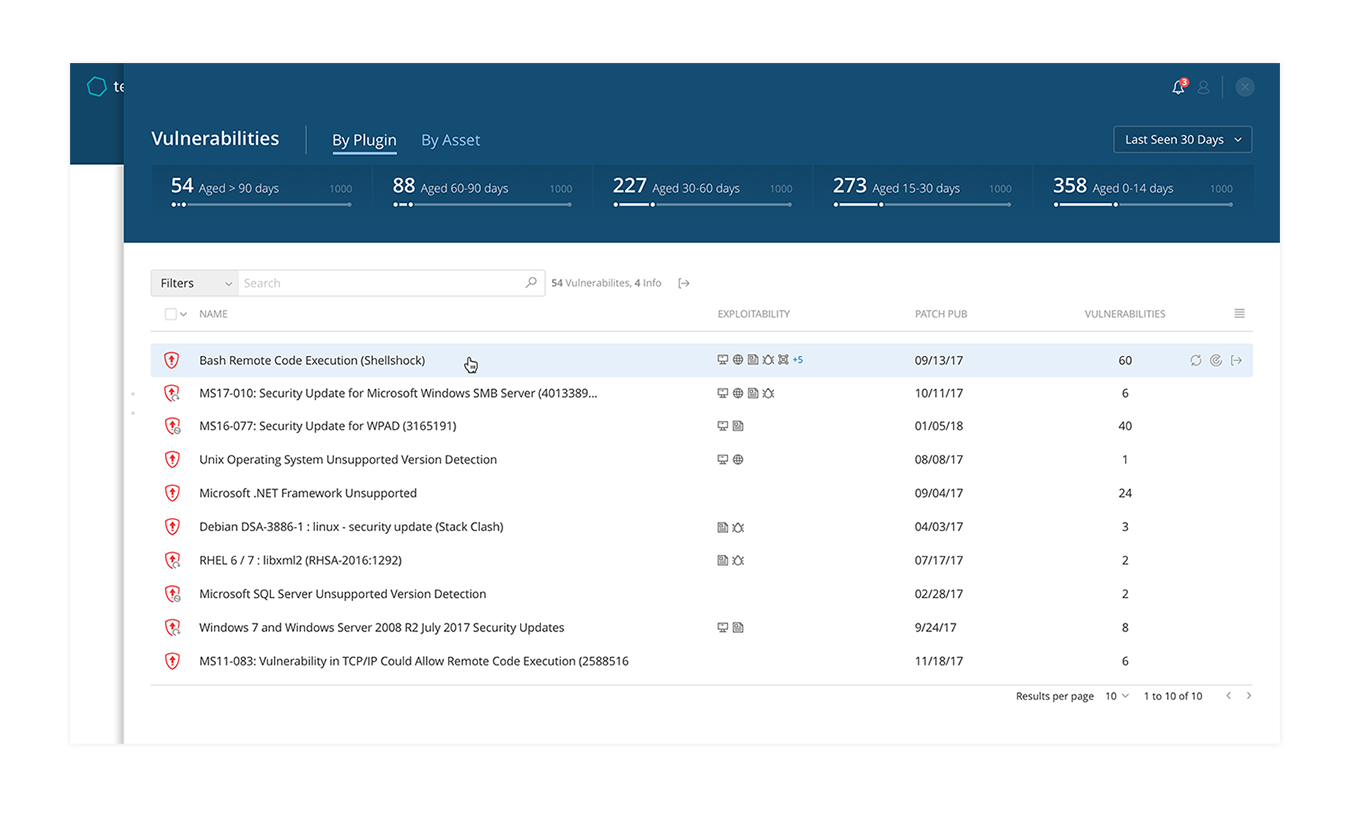The width and height of the screenshot is (1350, 840).
Task: Open the notifications bell icon
Action: tap(1178, 88)
